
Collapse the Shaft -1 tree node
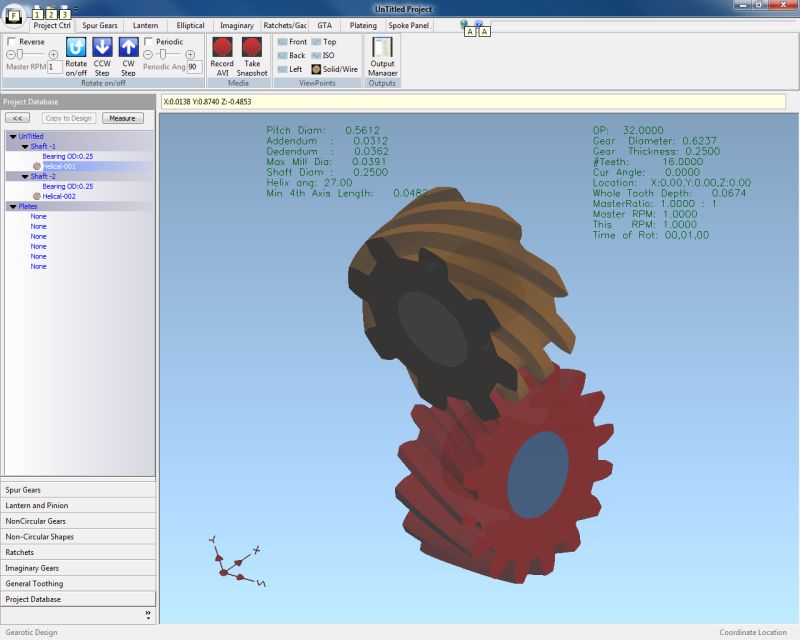(25, 146)
